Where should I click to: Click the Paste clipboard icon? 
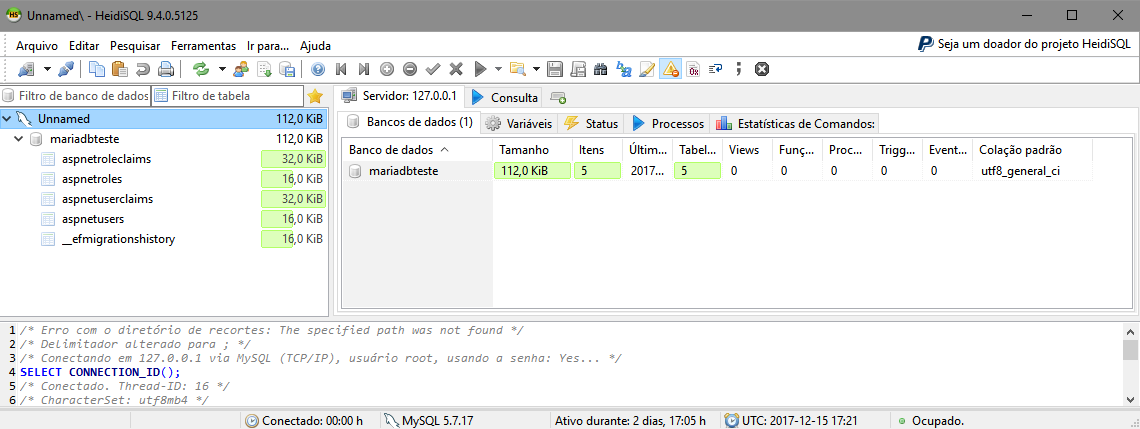coord(119,70)
